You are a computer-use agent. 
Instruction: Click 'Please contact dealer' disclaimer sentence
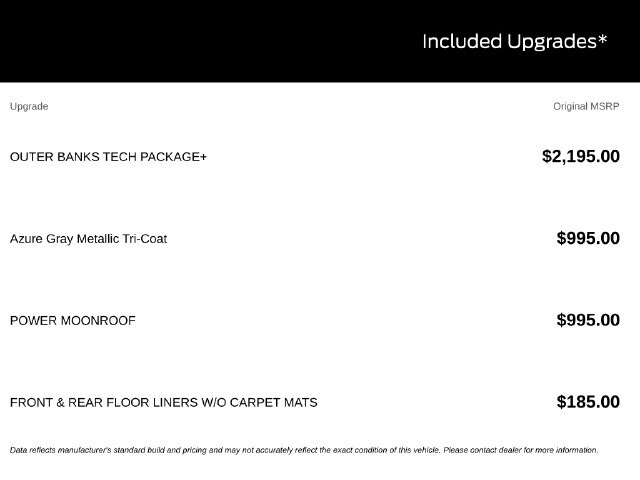click(x=521, y=450)
